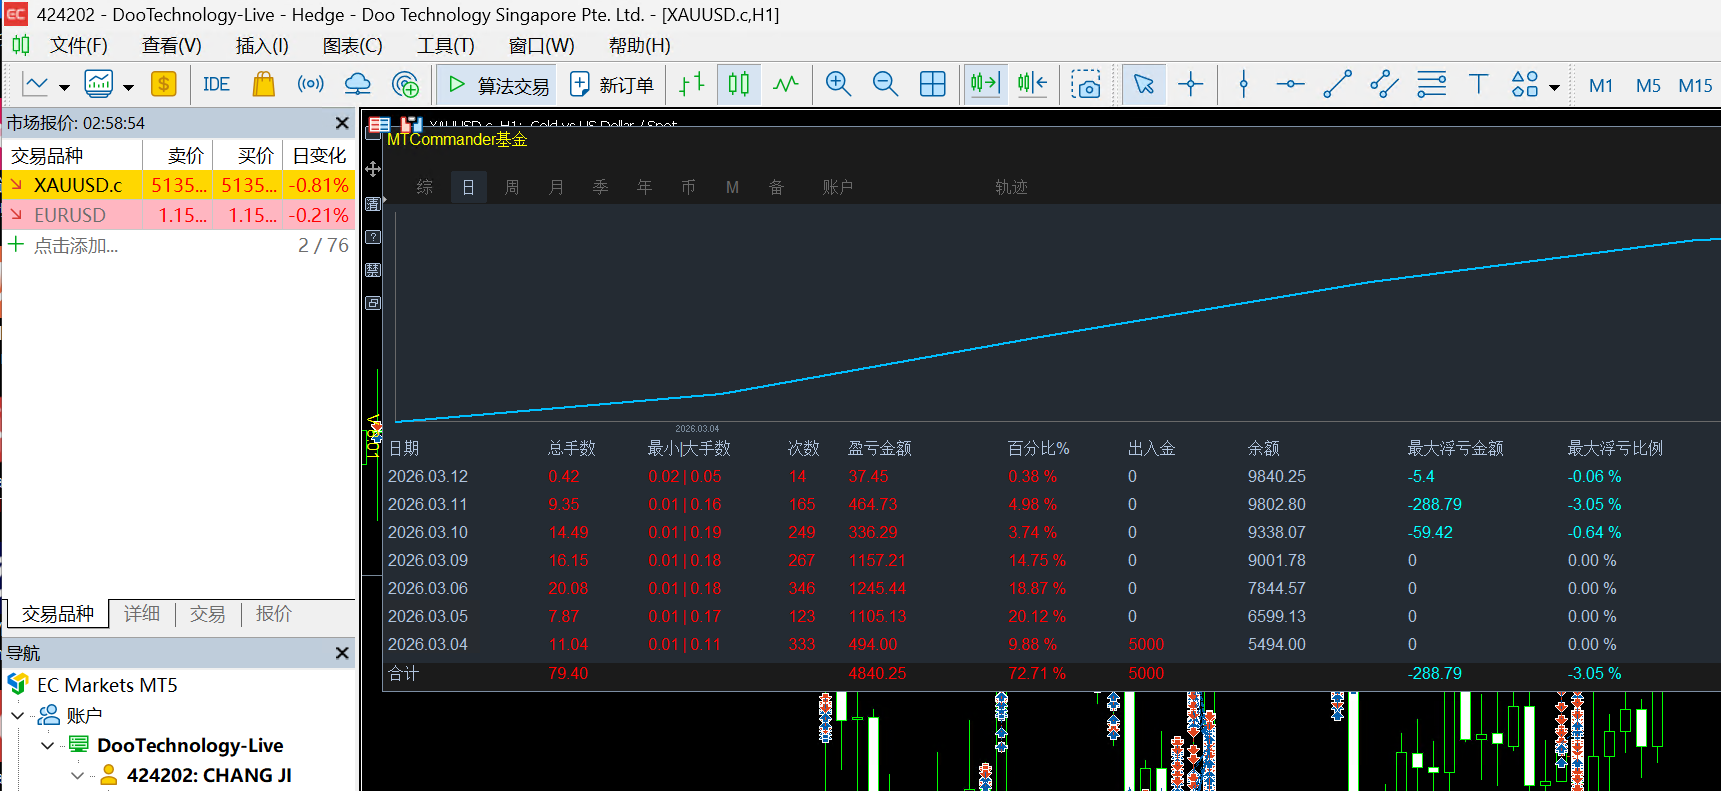The height and width of the screenshot is (791, 1721).
Task: Collapse the DooTechnology-Live server node
Action: pos(48,746)
